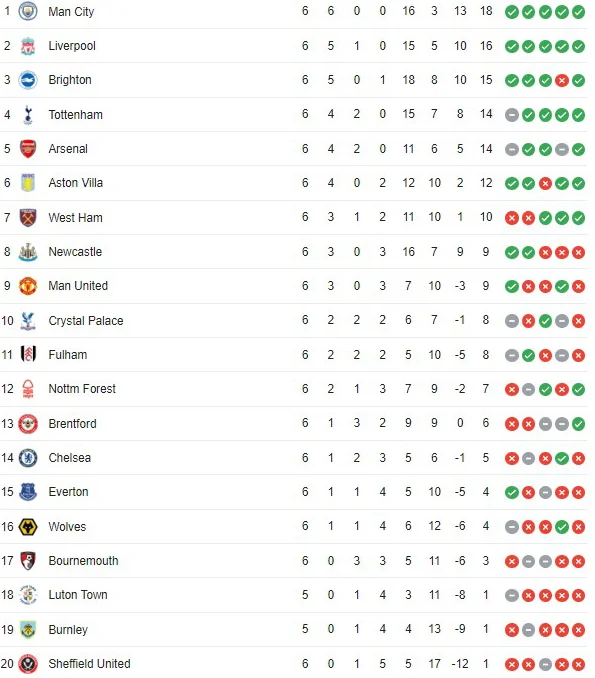
Task: Click Man City's 18 points value
Action: pyautogui.click(x=486, y=11)
